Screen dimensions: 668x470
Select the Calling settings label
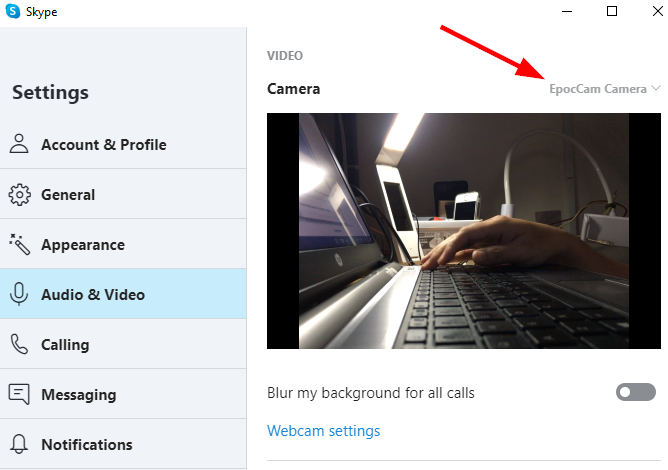(x=65, y=345)
